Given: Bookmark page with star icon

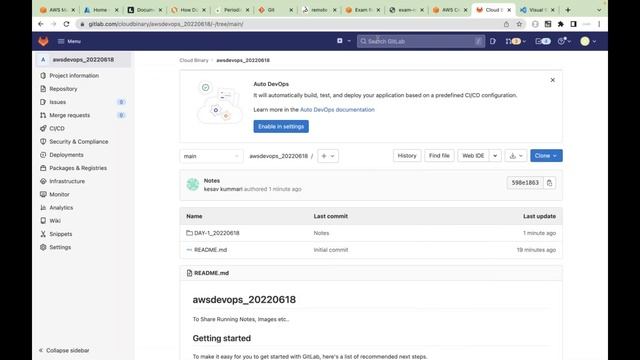Looking at the screenshot, I should (519, 24).
